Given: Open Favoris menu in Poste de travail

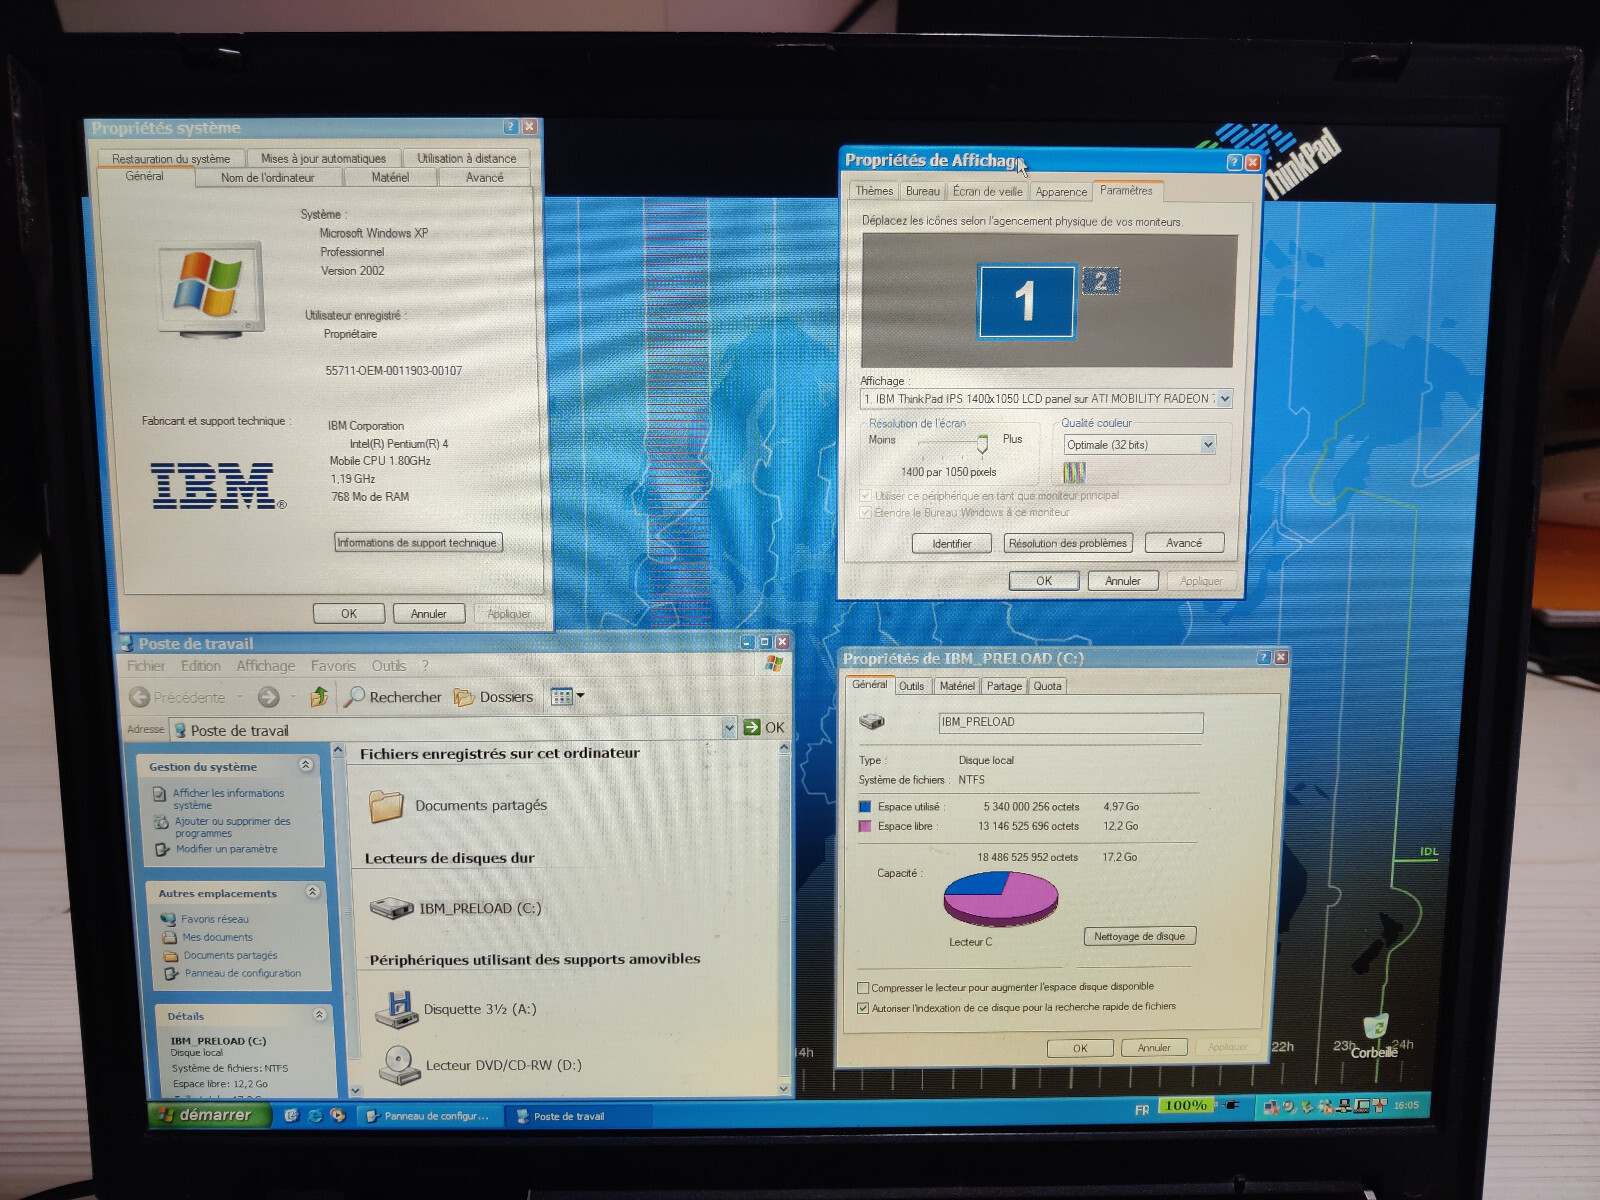Looking at the screenshot, I should pyautogui.click(x=333, y=666).
